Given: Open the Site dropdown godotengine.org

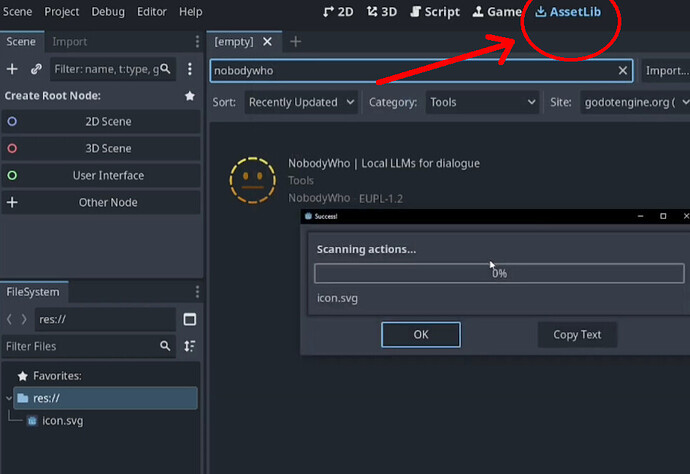Looking at the screenshot, I should coord(635,103).
